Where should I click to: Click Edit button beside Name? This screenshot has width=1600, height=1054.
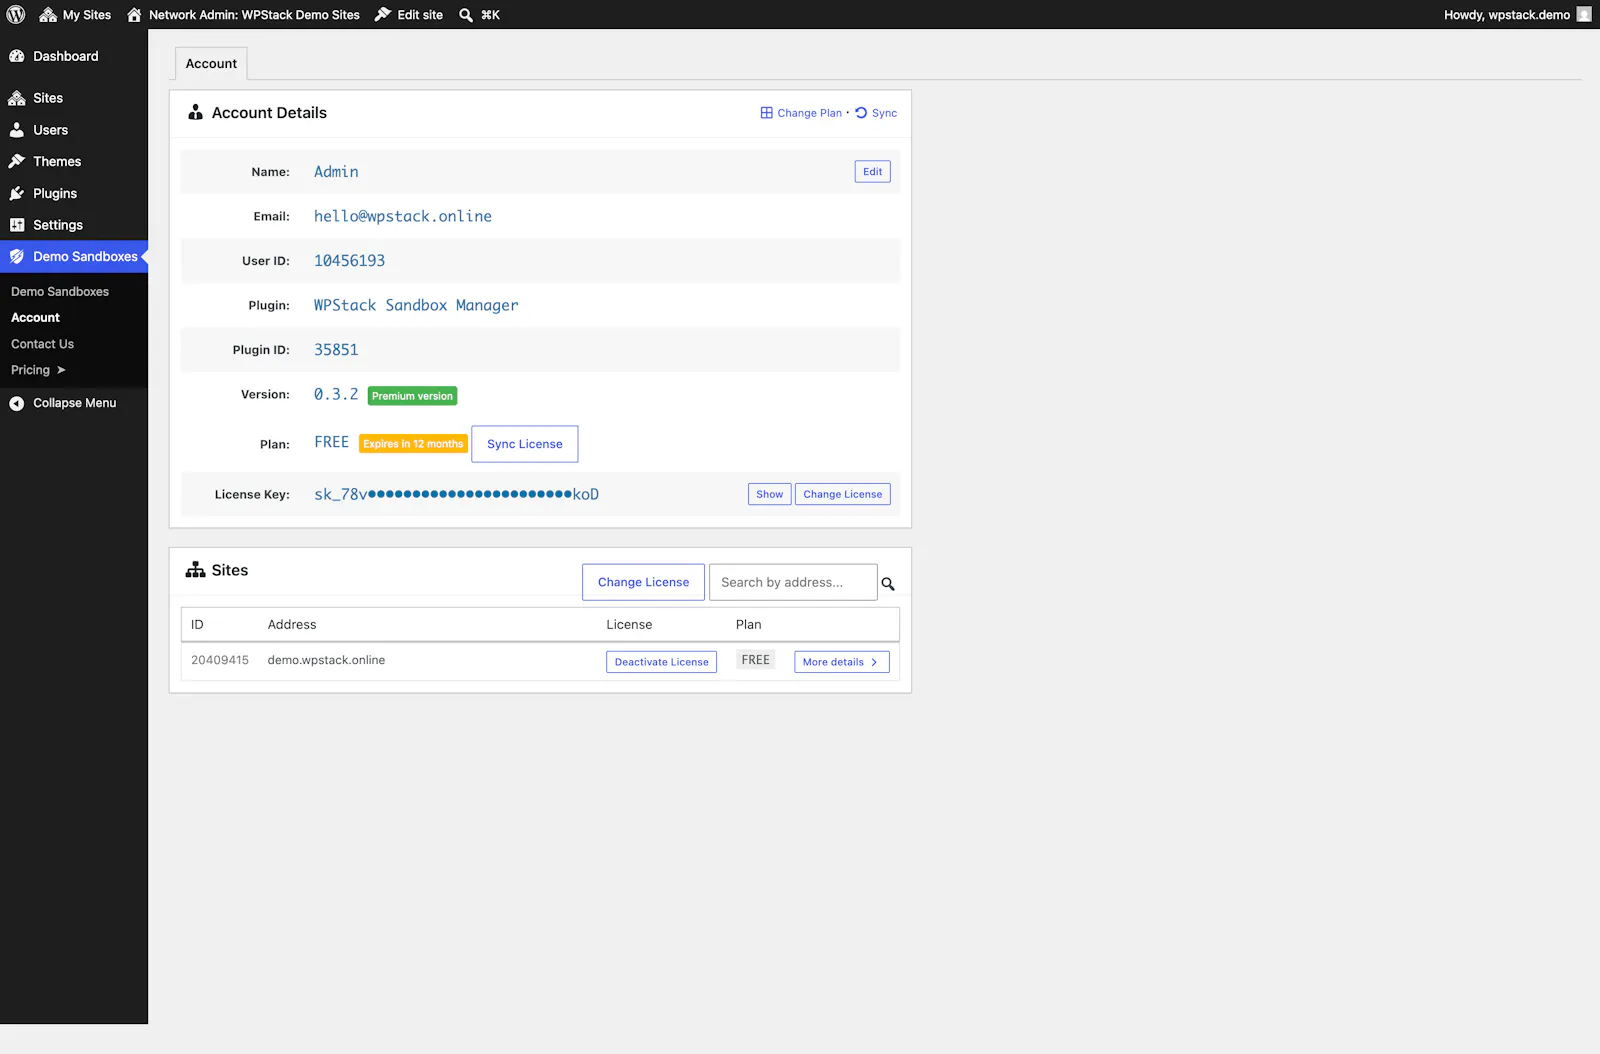(x=872, y=171)
